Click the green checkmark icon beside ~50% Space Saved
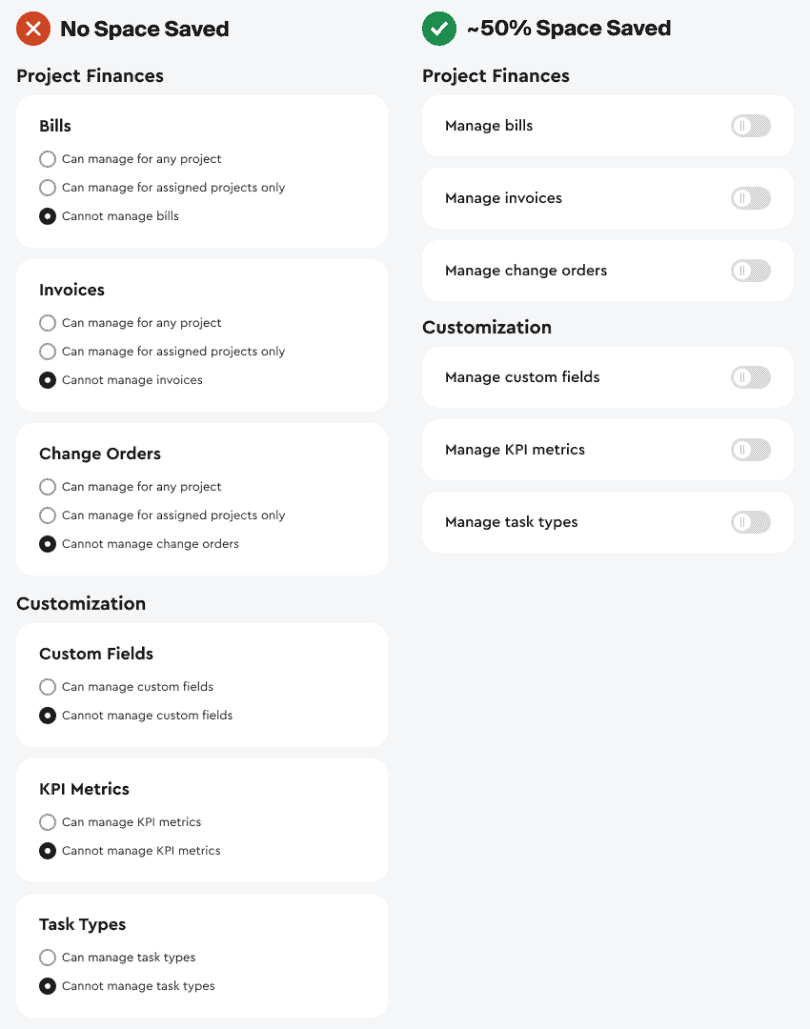Image resolution: width=810 pixels, height=1029 pixels. (439, 29)
